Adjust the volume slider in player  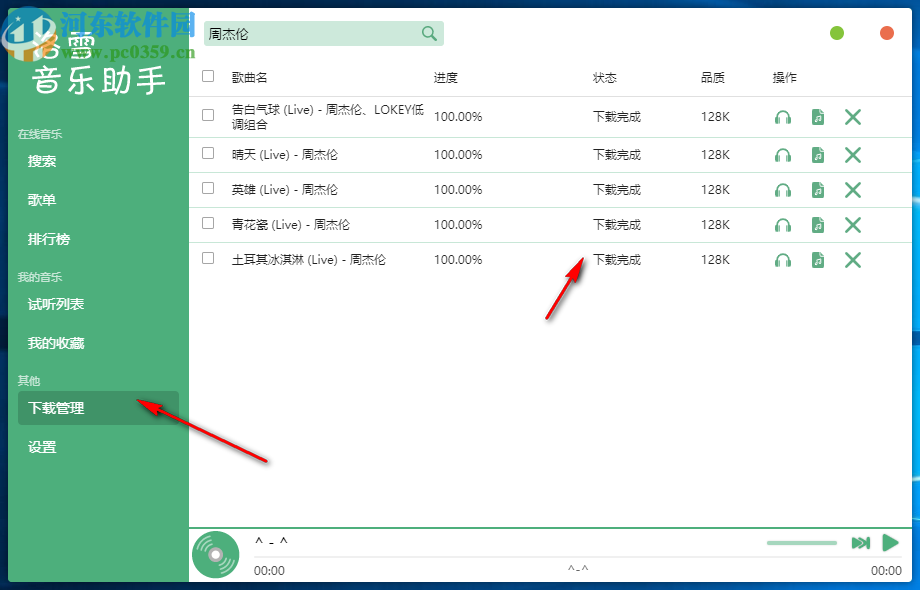click(801, 543)
